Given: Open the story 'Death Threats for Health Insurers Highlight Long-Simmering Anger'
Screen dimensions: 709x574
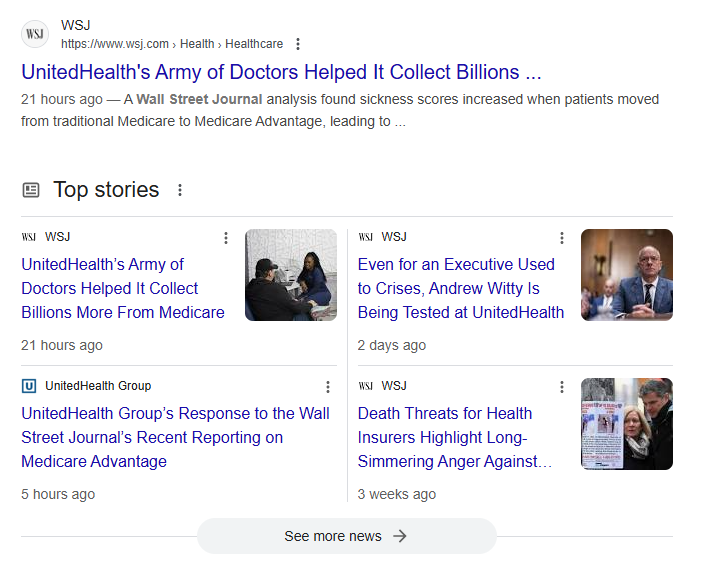Looking at the screenshot, I should [x=455, y=437].
